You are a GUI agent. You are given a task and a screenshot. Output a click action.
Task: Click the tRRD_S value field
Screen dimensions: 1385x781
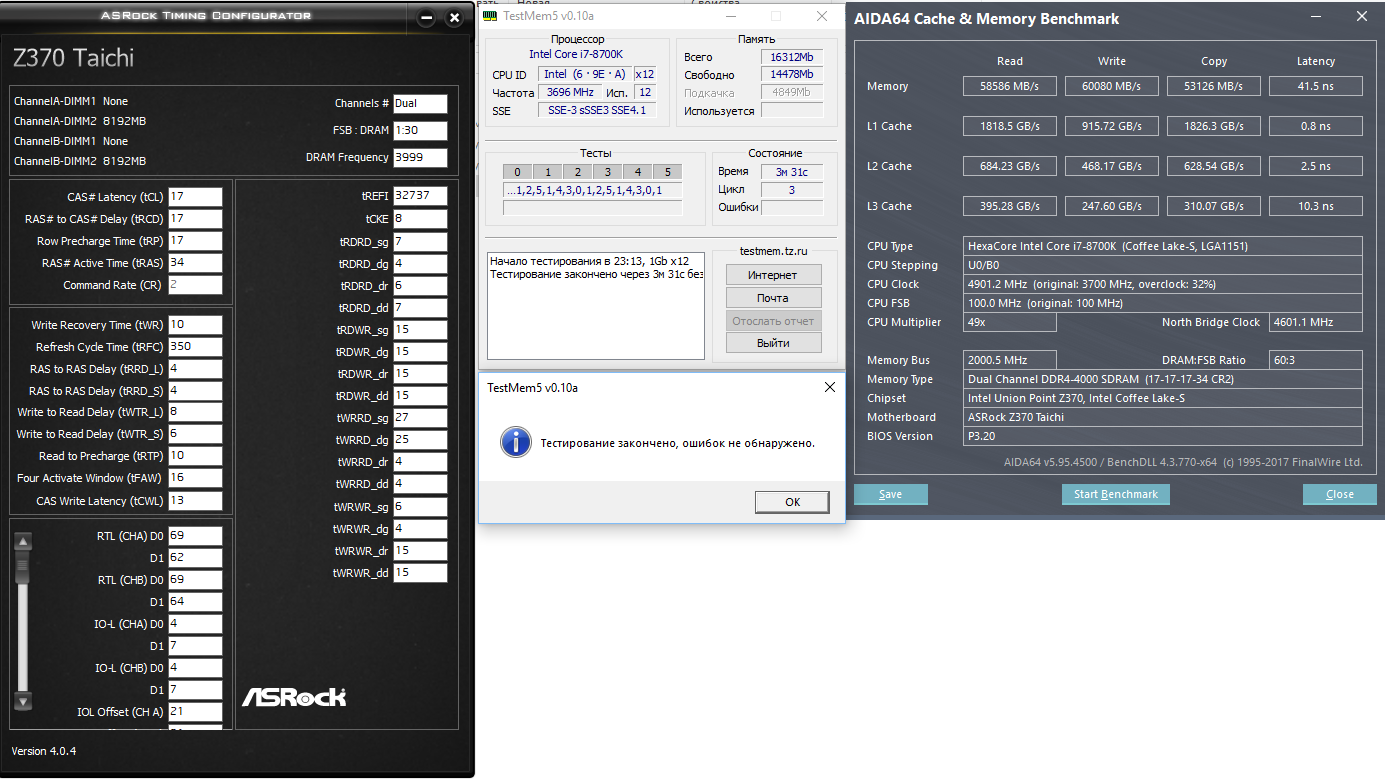(x=195, y=391)
